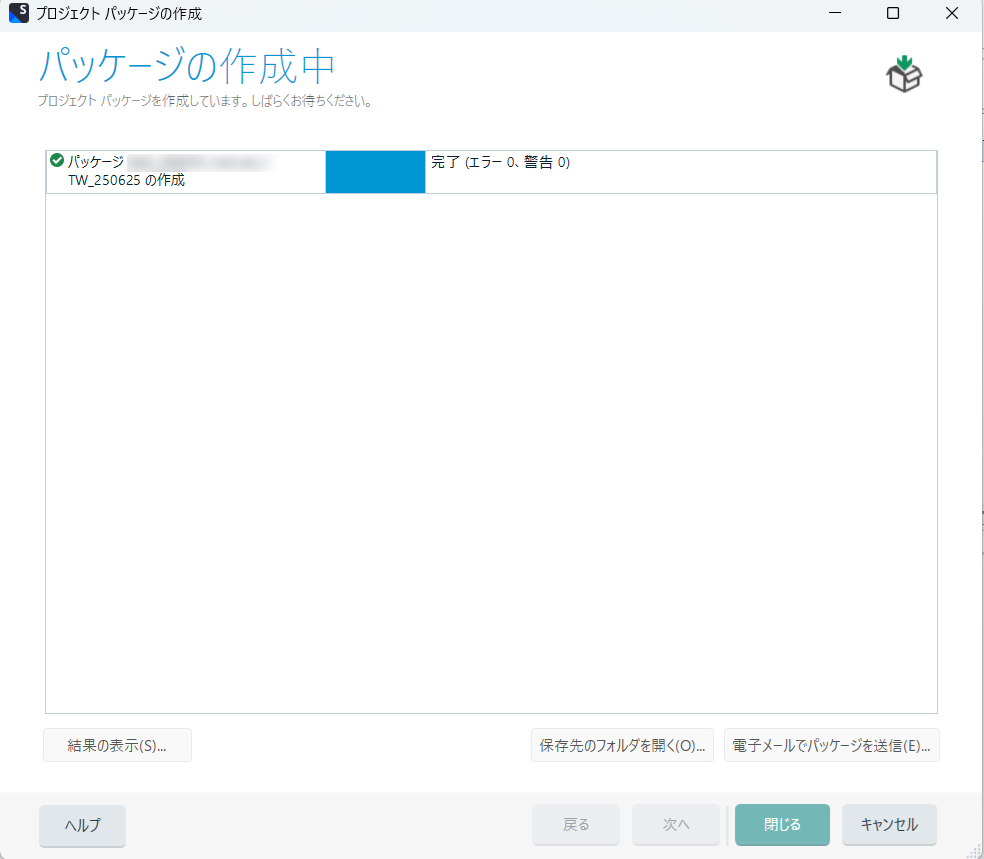
Task: Click the resize grip at window corner
Action: 975,850
